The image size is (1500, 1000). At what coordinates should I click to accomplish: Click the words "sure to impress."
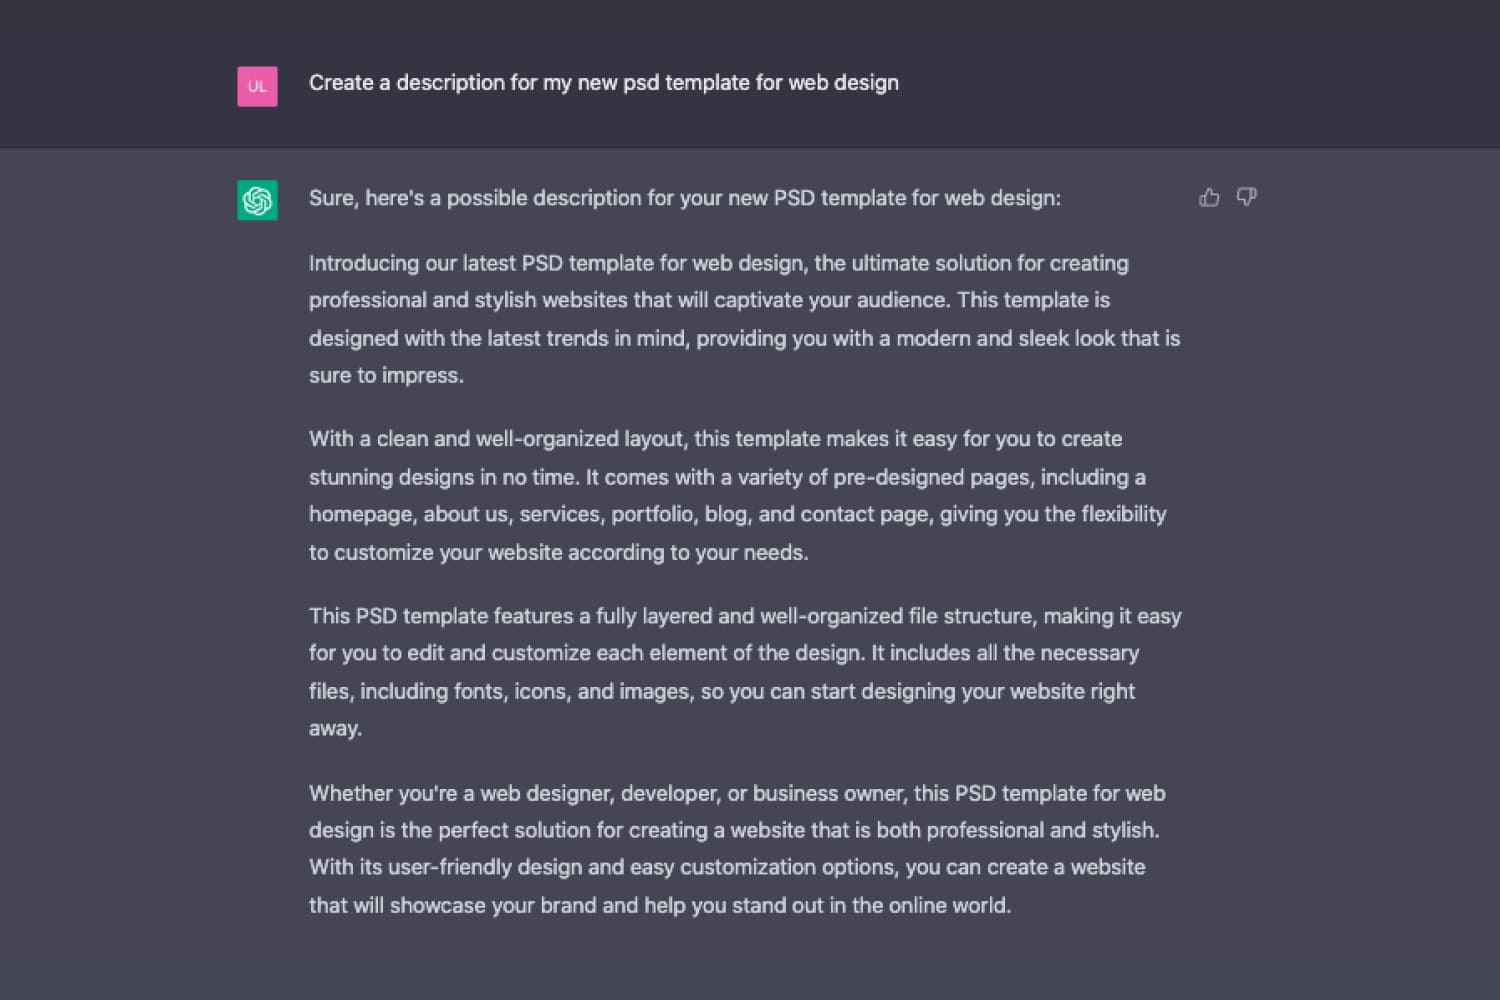(386, 376)
